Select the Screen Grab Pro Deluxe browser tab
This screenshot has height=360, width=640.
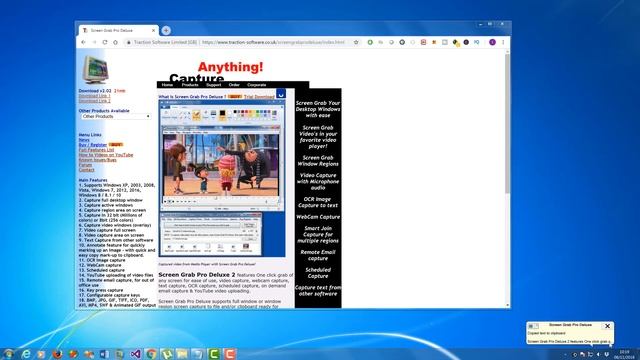point(118,30)
